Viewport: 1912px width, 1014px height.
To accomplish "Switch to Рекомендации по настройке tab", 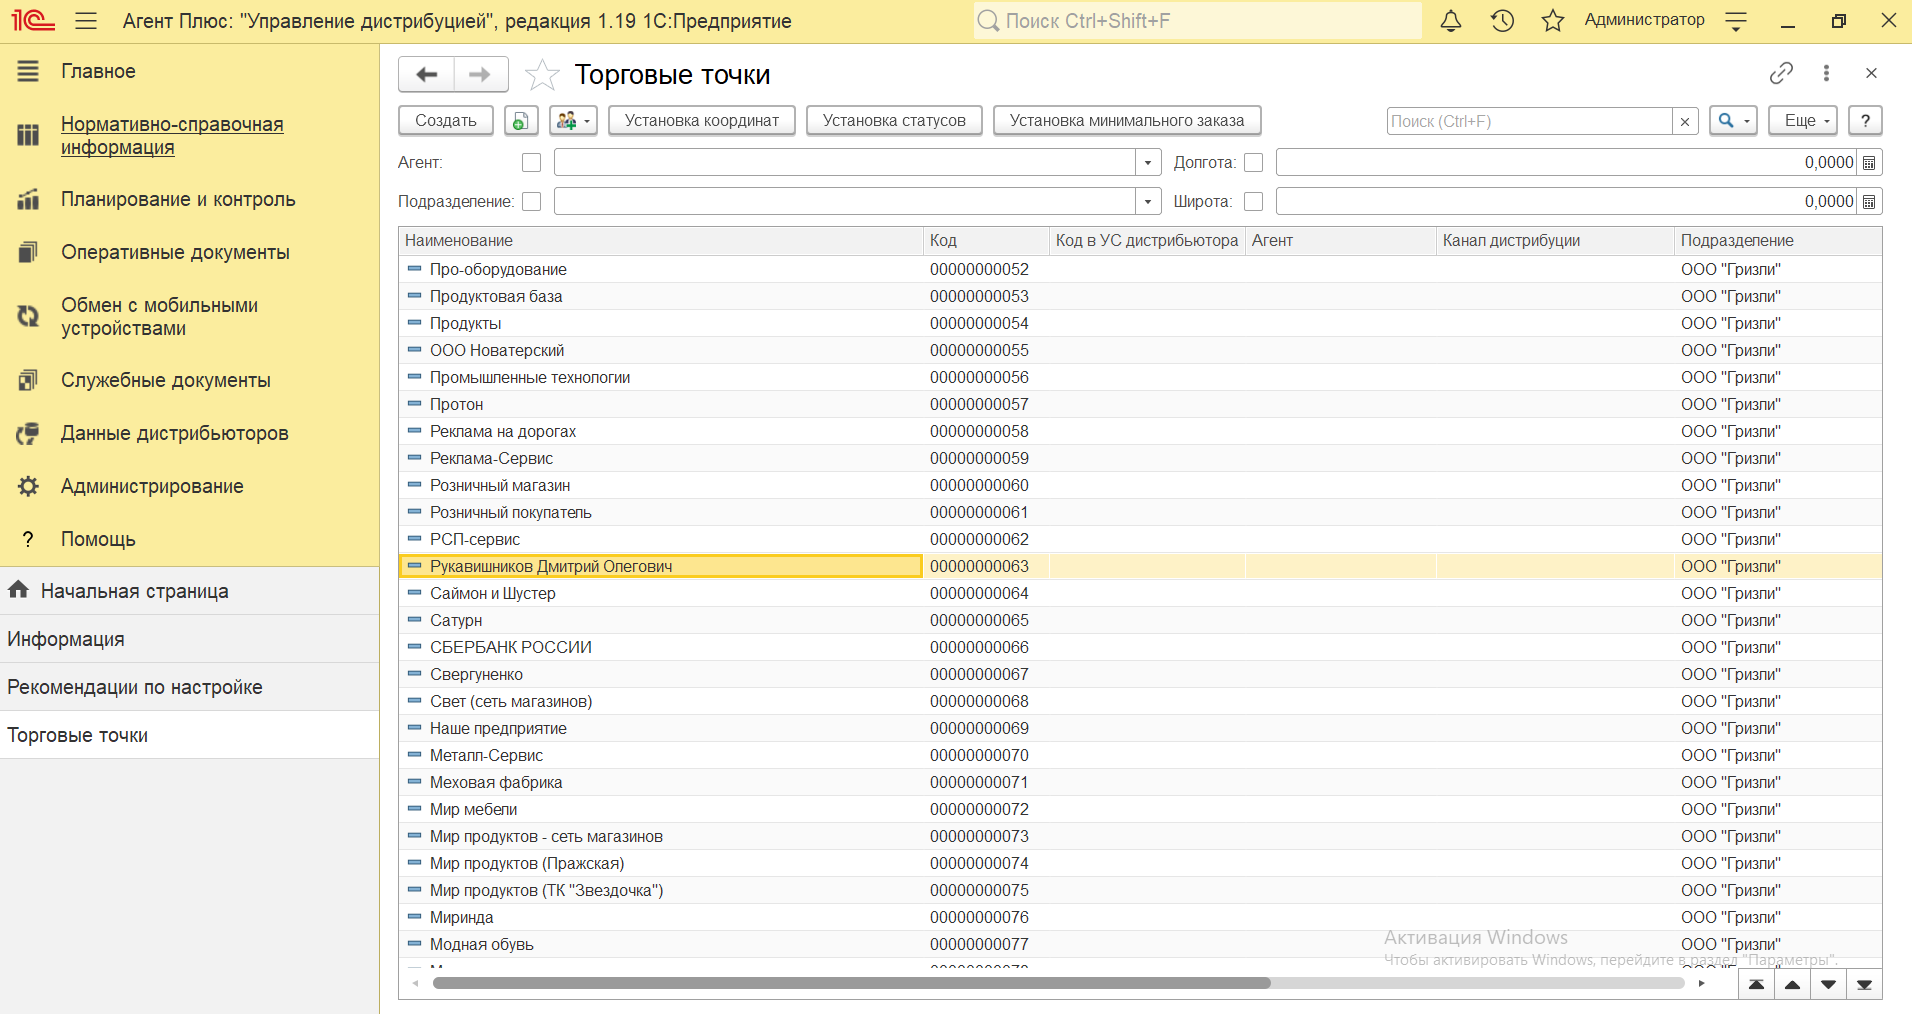I will click(189, 687).
